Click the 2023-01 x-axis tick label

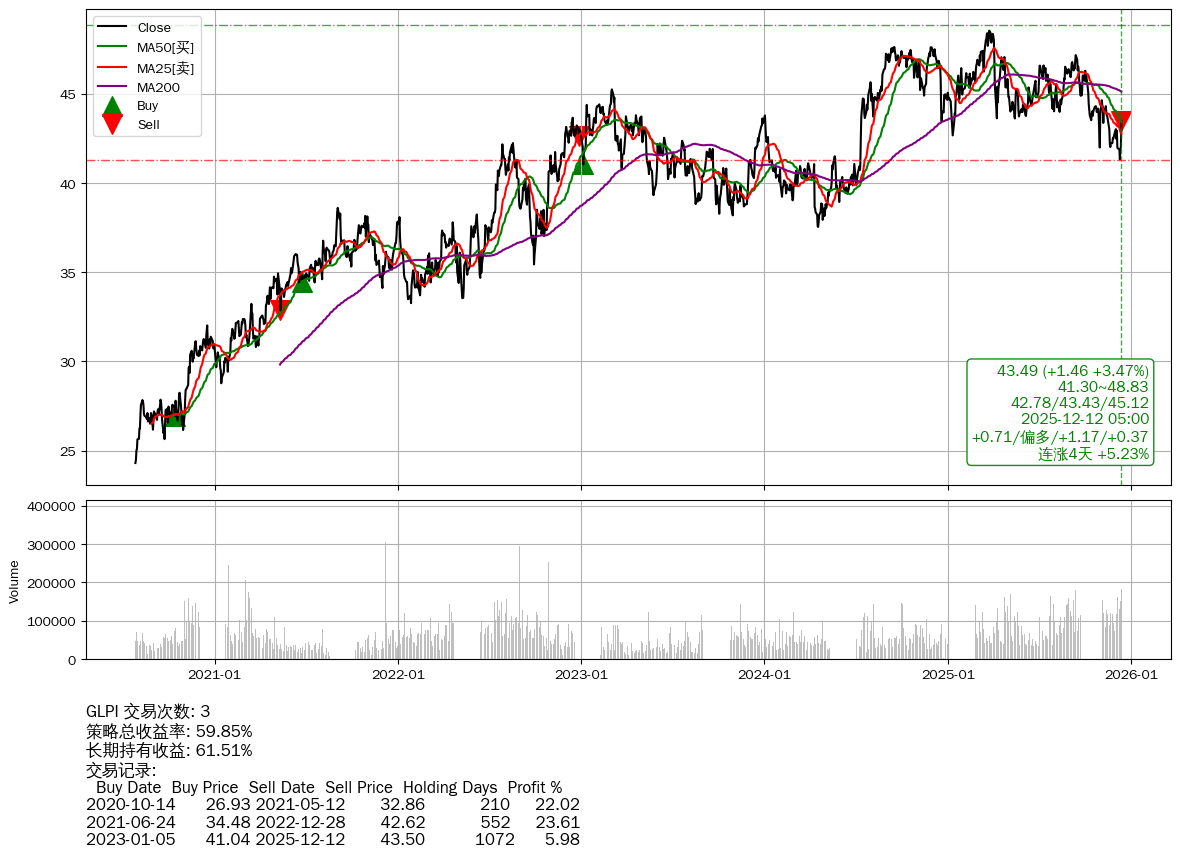pos(582,675)
